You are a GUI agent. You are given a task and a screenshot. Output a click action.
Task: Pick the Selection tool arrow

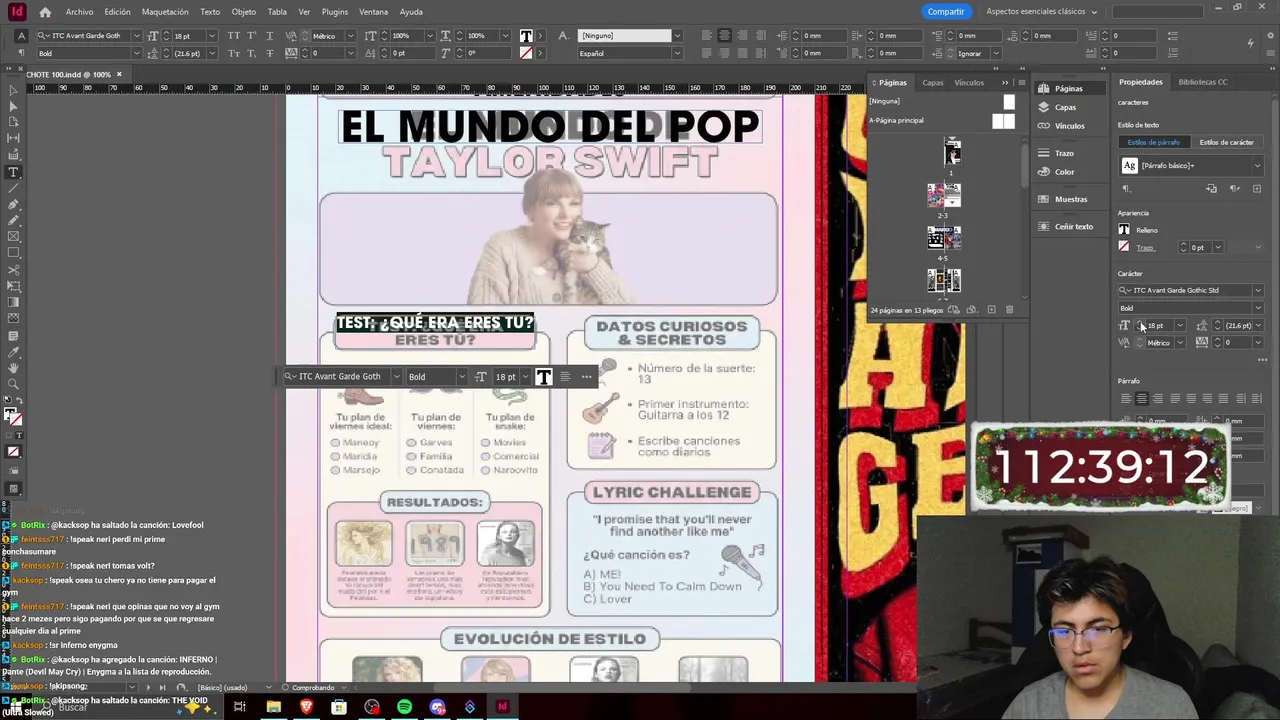point(13,90)
